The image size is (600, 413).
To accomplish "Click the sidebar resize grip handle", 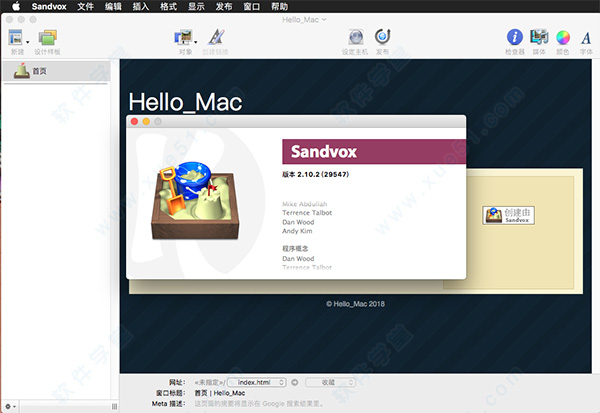I will 114,406.
